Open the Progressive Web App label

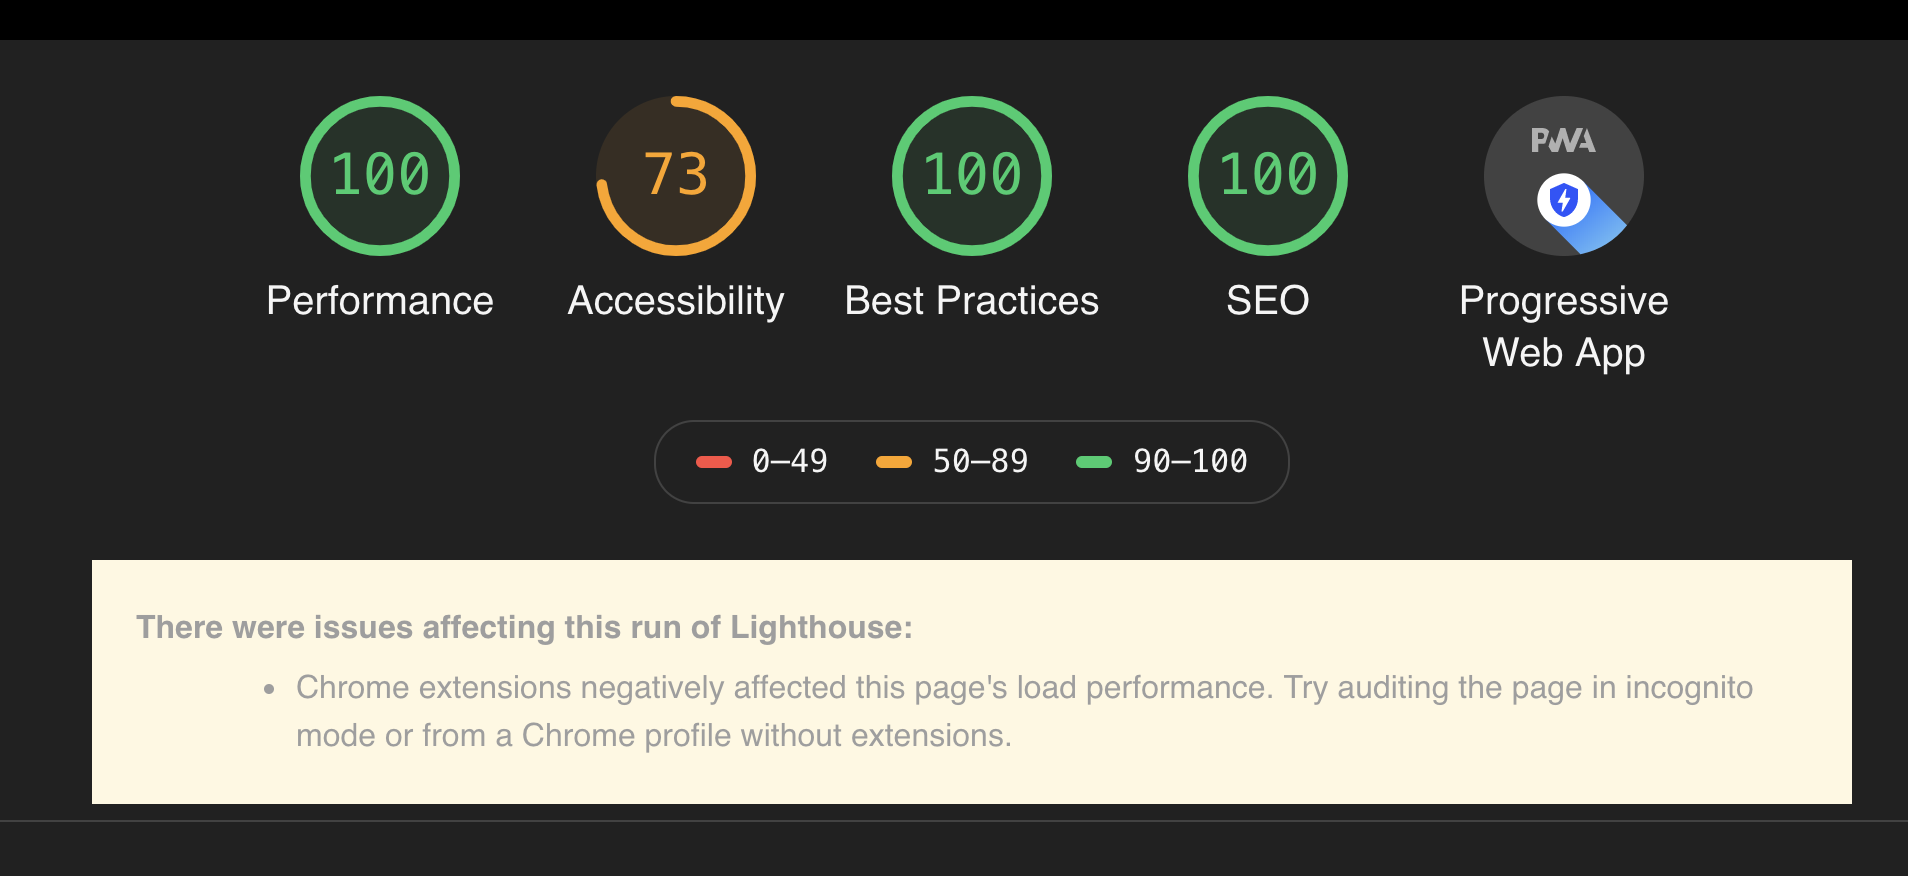[1564, 327]
